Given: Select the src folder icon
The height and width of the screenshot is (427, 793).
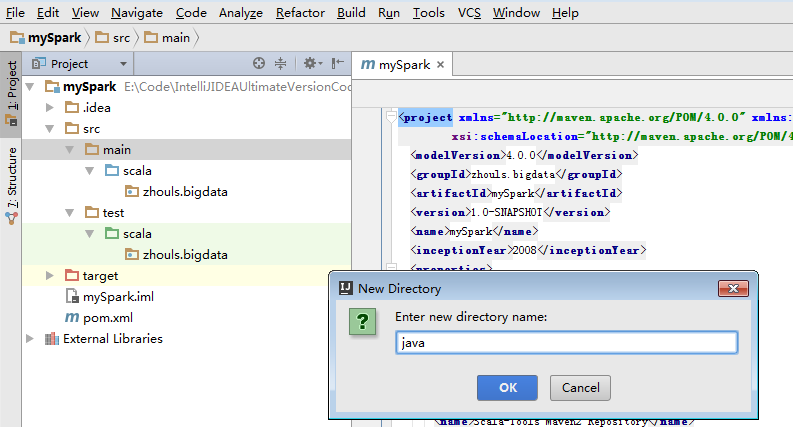Looking at the screenshot, I should click(72, 129).
